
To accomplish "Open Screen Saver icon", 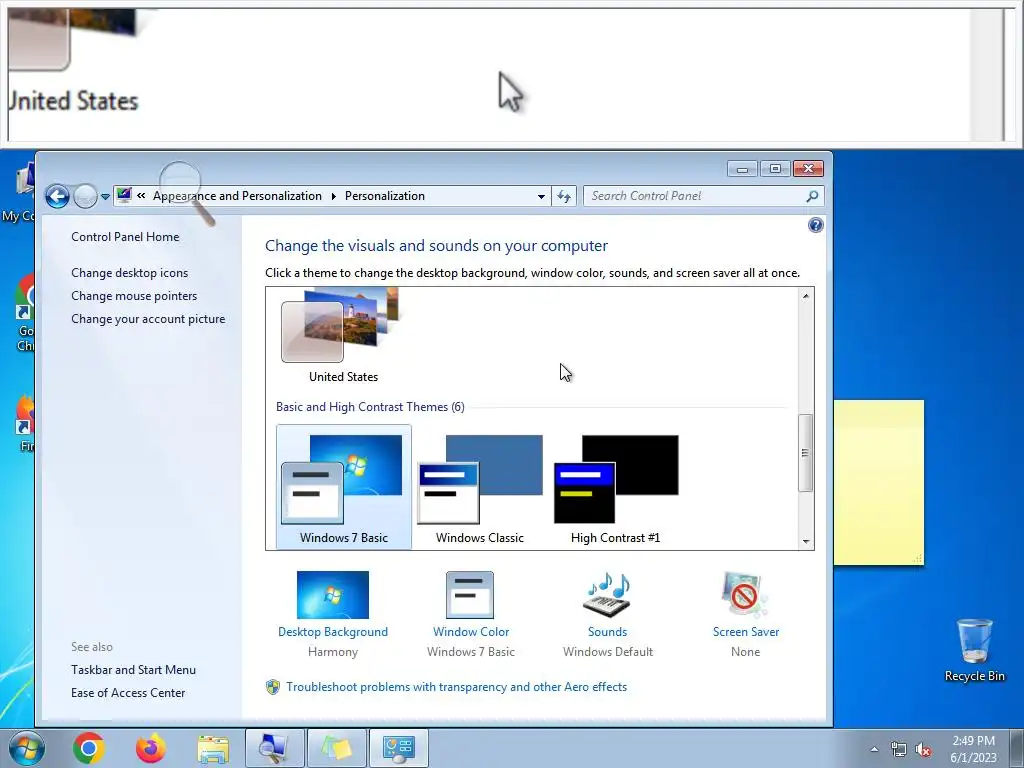I will pos(744,595).
